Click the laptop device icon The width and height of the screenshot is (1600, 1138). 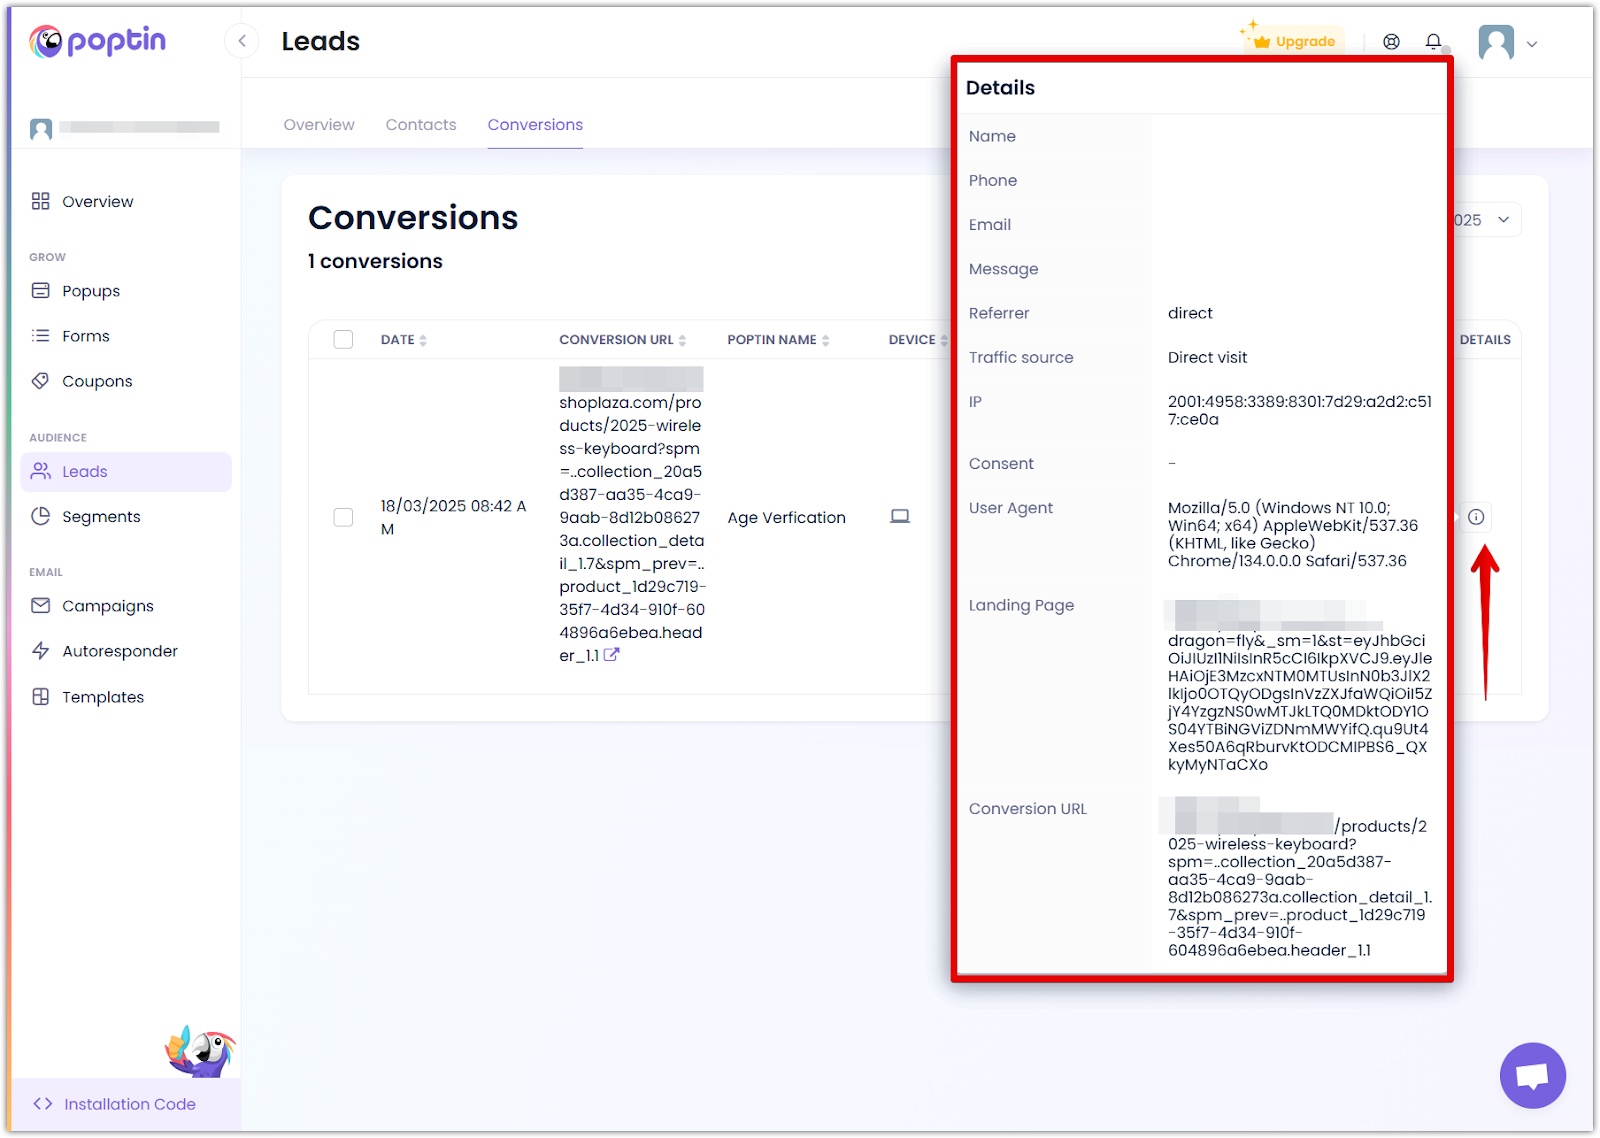[900, 517]
